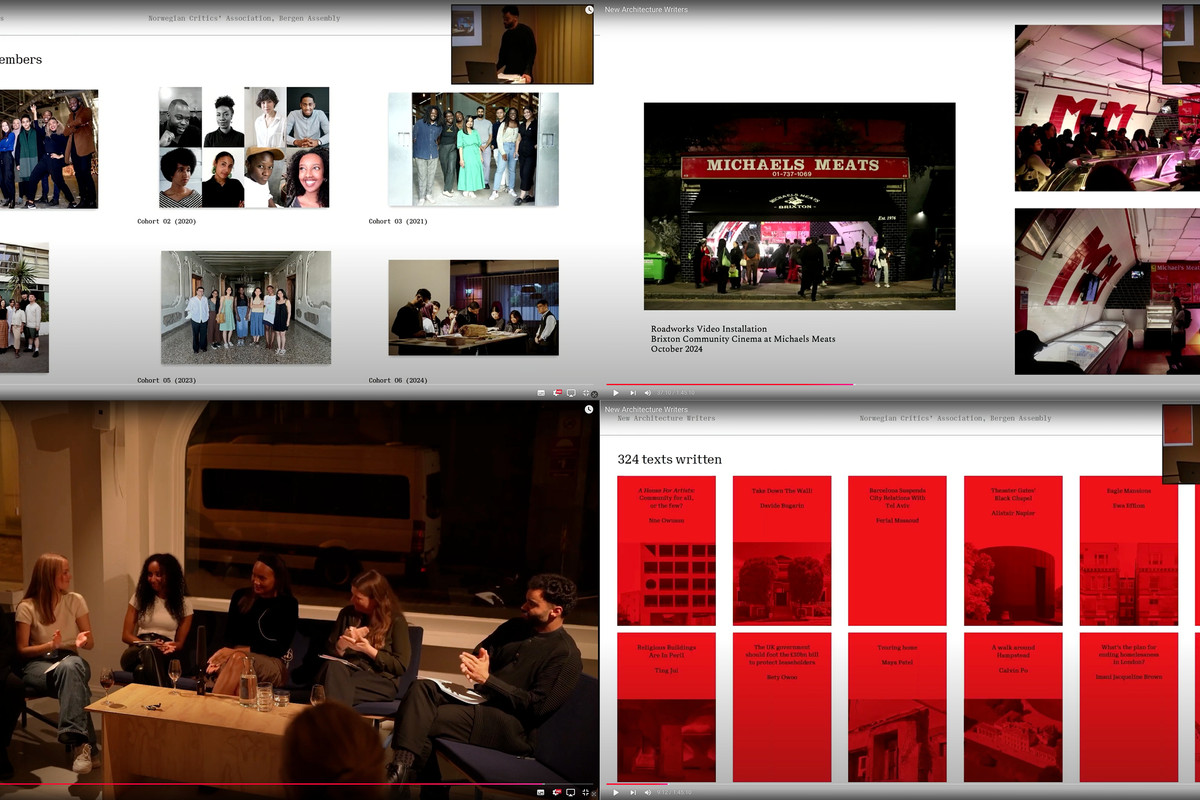This screenshot has height=800, width=1200.
Task: Open 'Touring home' red text card
Action: click(897, 707)
